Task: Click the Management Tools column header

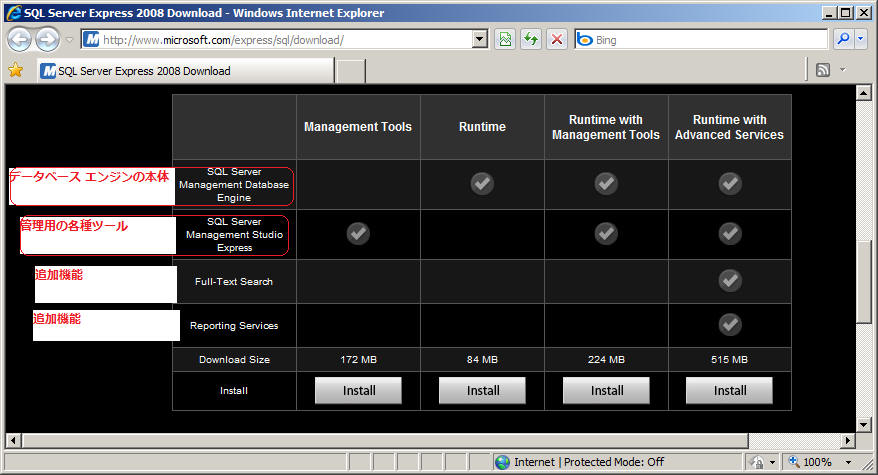Action: (x=358, y=127)
